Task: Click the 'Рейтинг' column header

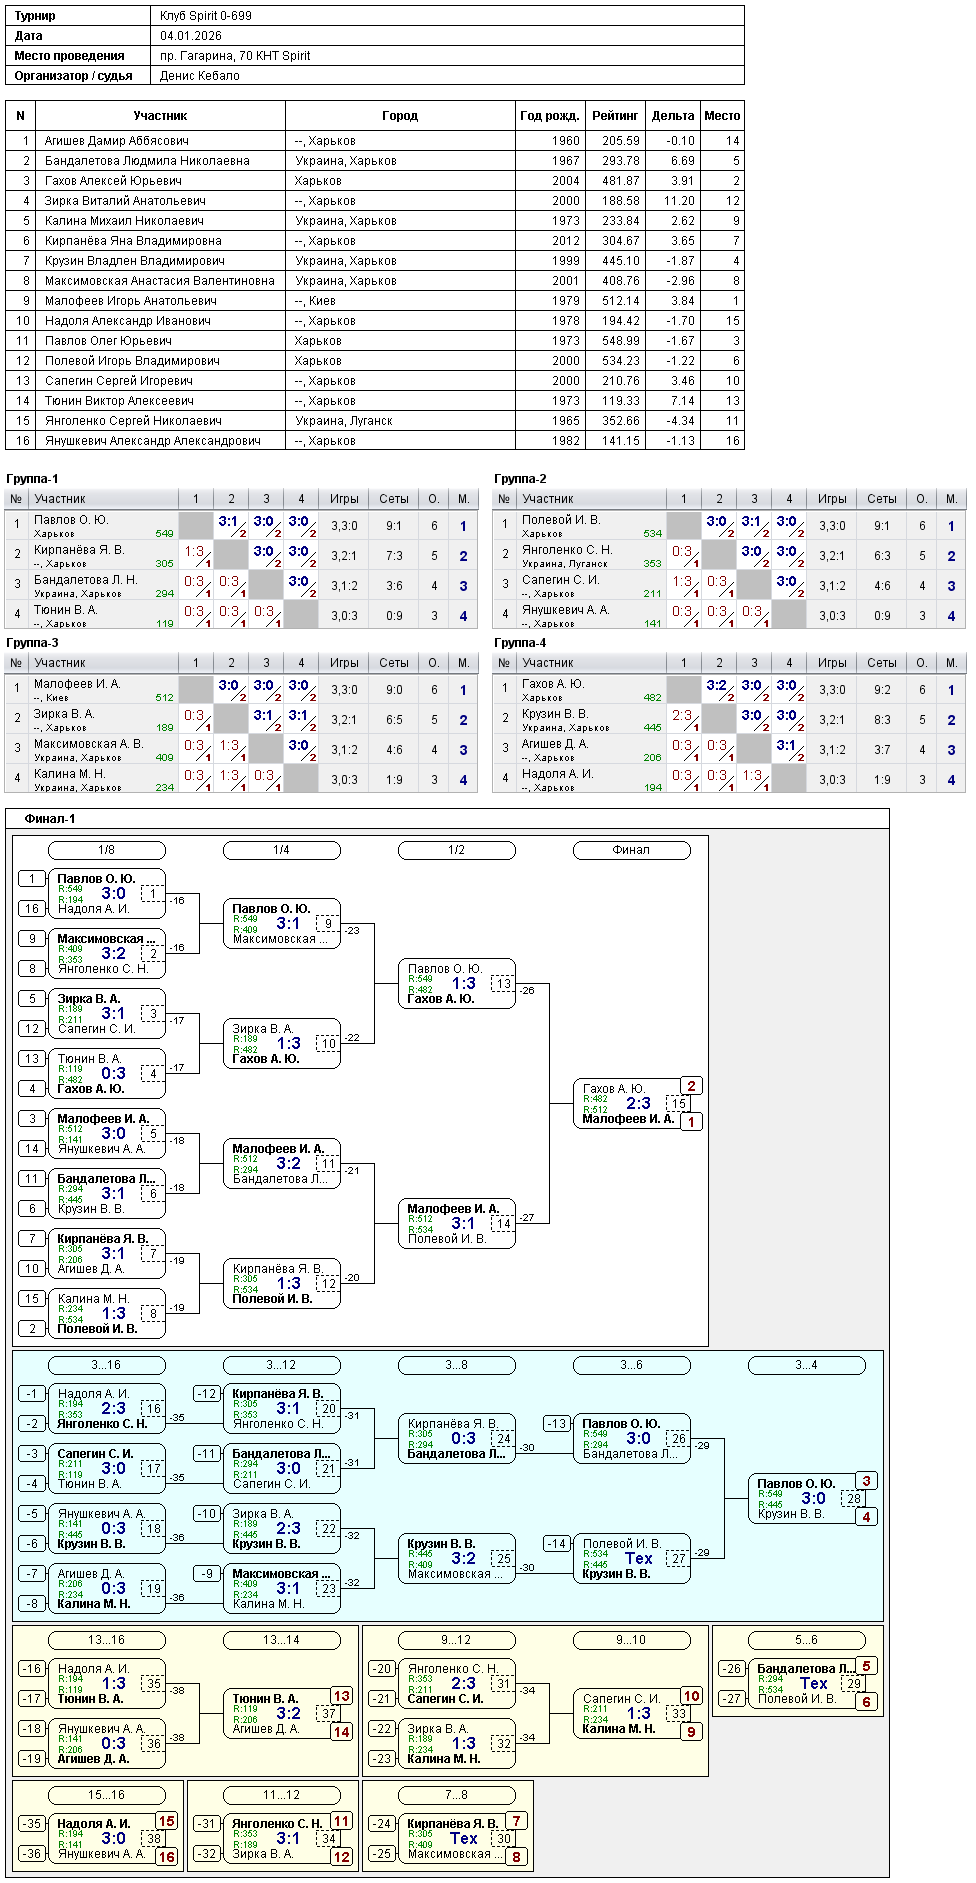Action: point(615,116)
